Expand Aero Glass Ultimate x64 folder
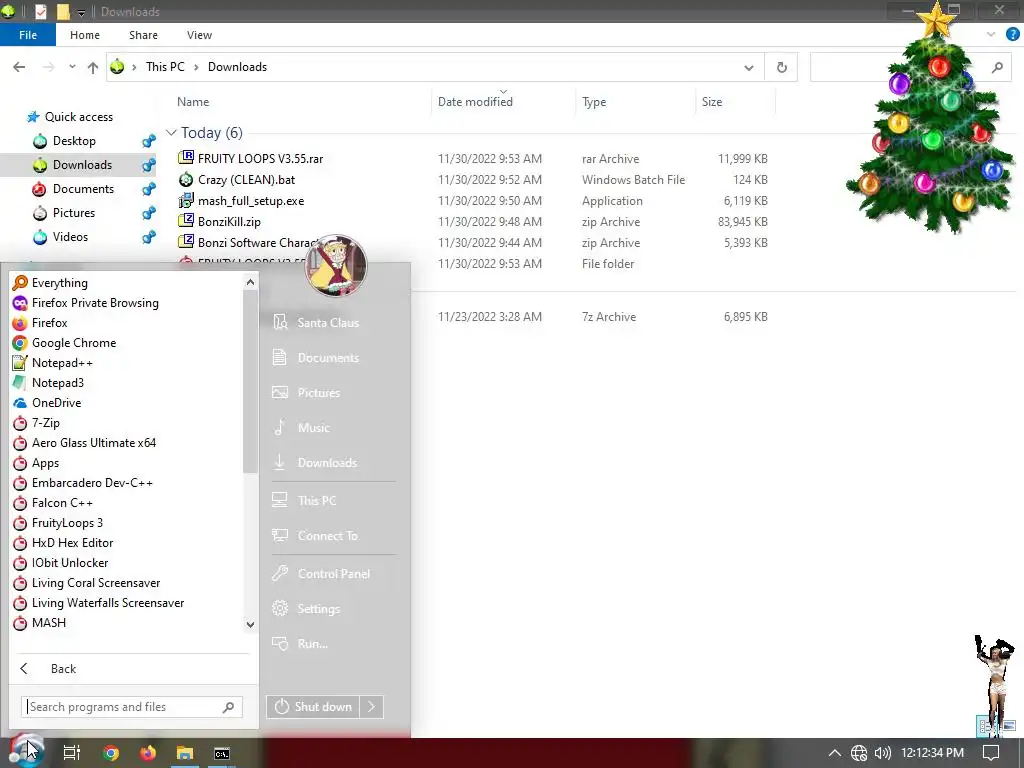Image resolution: width=1024 pixels, height=768 pixels. [x=84, y=443]
